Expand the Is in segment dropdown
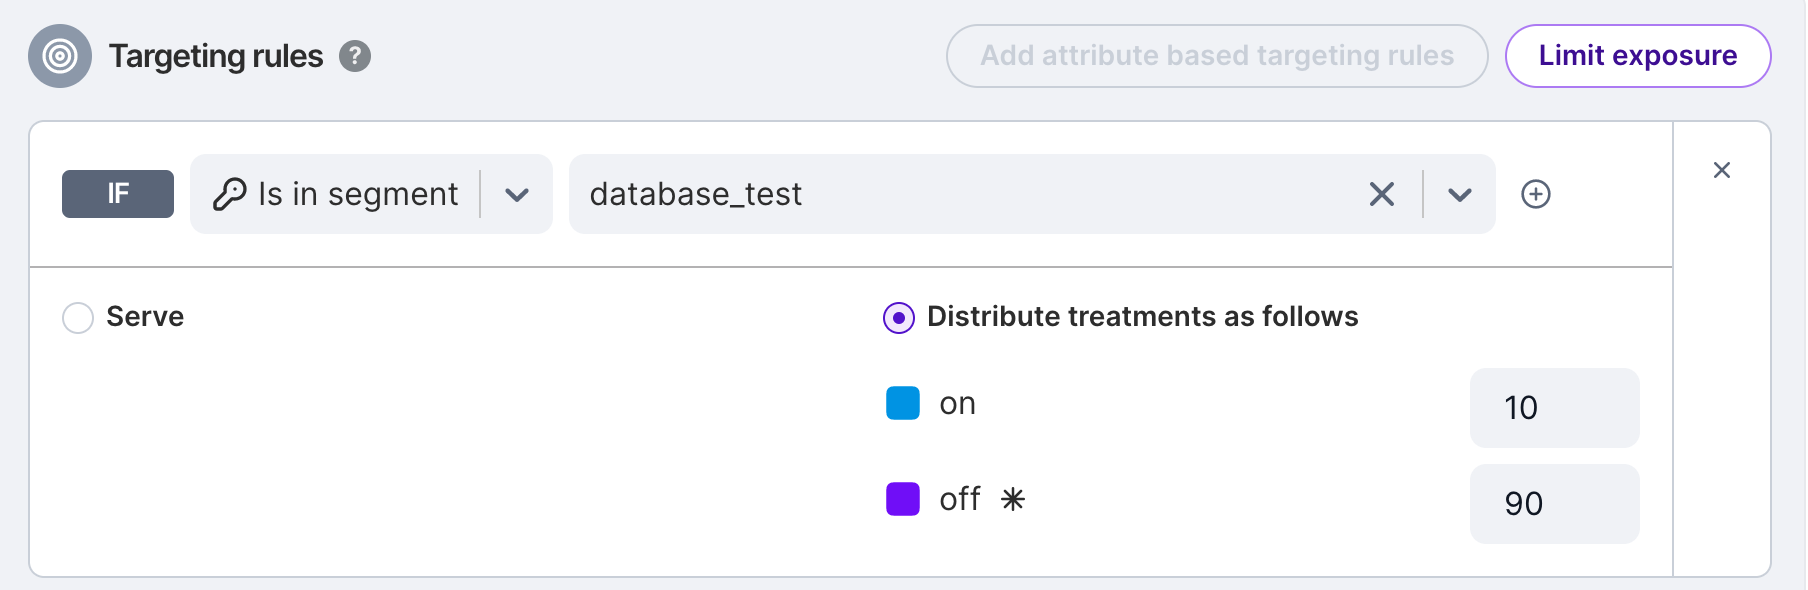 pos(517,195)
